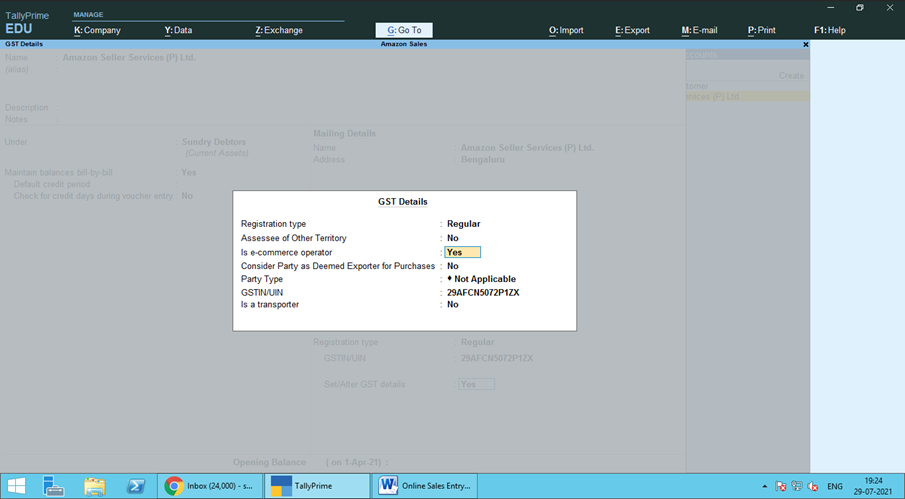Open the O: Import menu
Viewport: 905px width, 499px height.
click(566, 30)
